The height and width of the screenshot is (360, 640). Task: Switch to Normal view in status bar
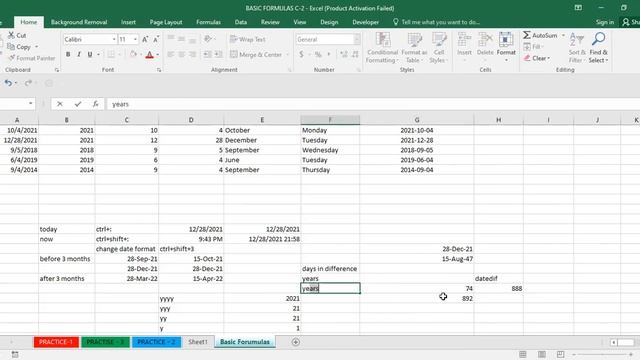coord(523,354)
